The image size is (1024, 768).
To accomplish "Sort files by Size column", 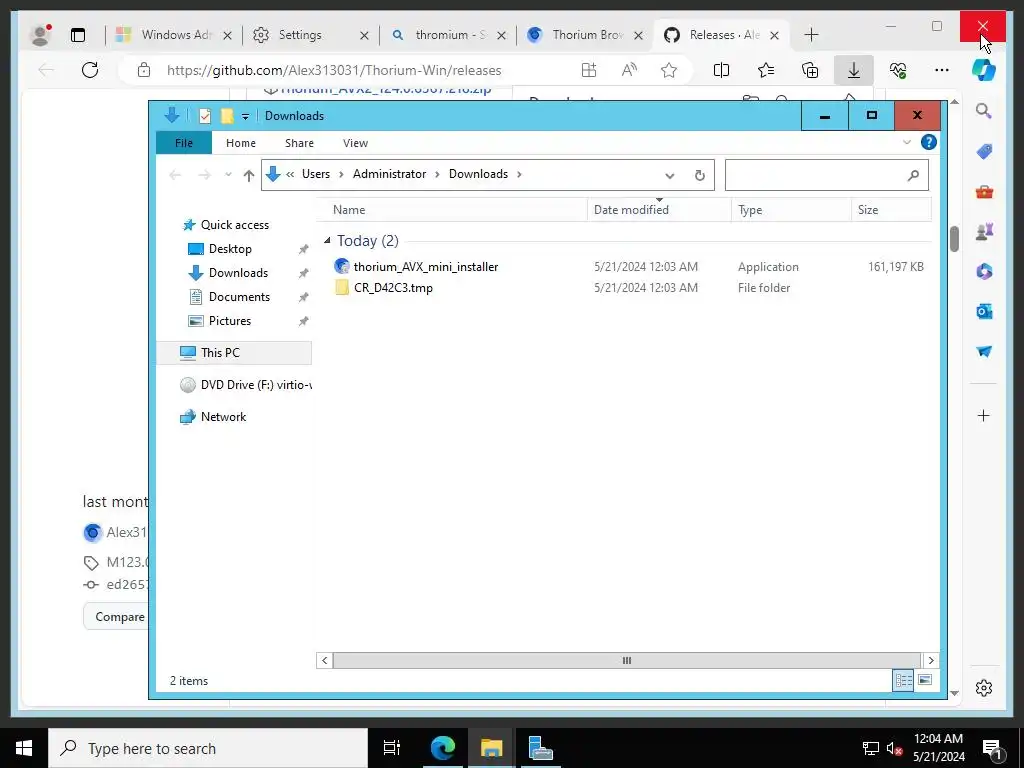I will click(891, 210).
